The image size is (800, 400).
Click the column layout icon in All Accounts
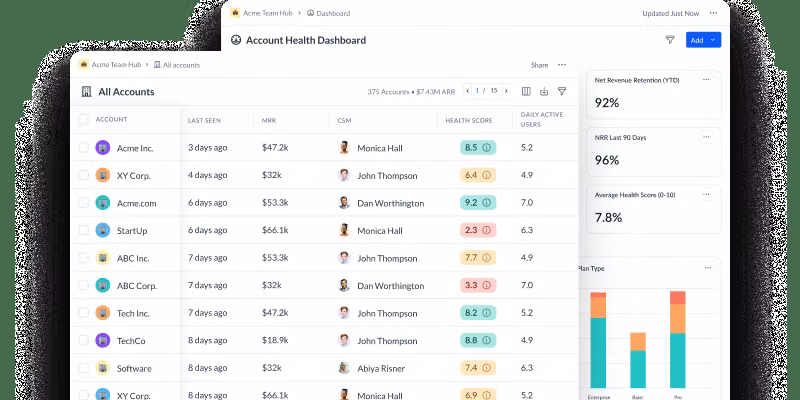click(x=526, y=91)
